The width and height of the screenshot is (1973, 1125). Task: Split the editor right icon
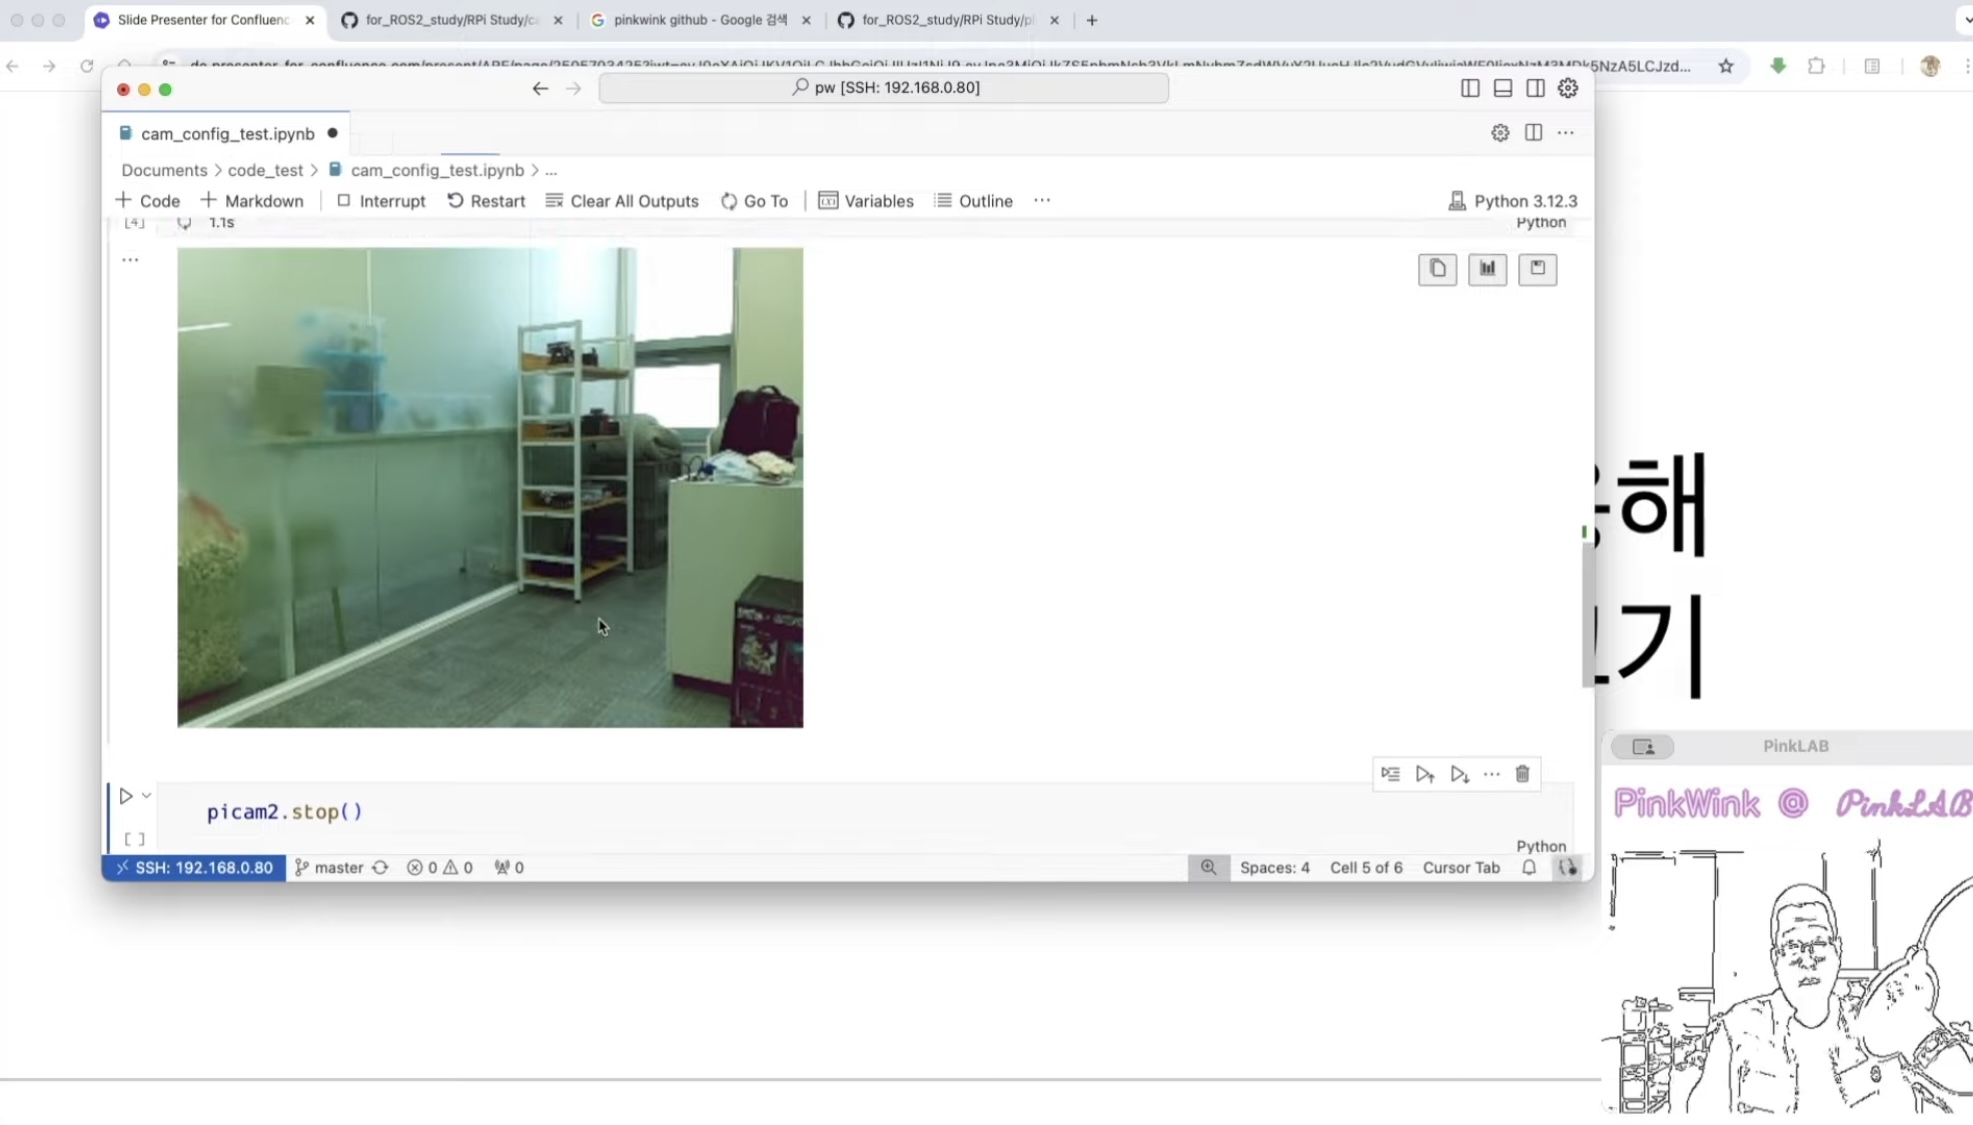click(1533, 133)
